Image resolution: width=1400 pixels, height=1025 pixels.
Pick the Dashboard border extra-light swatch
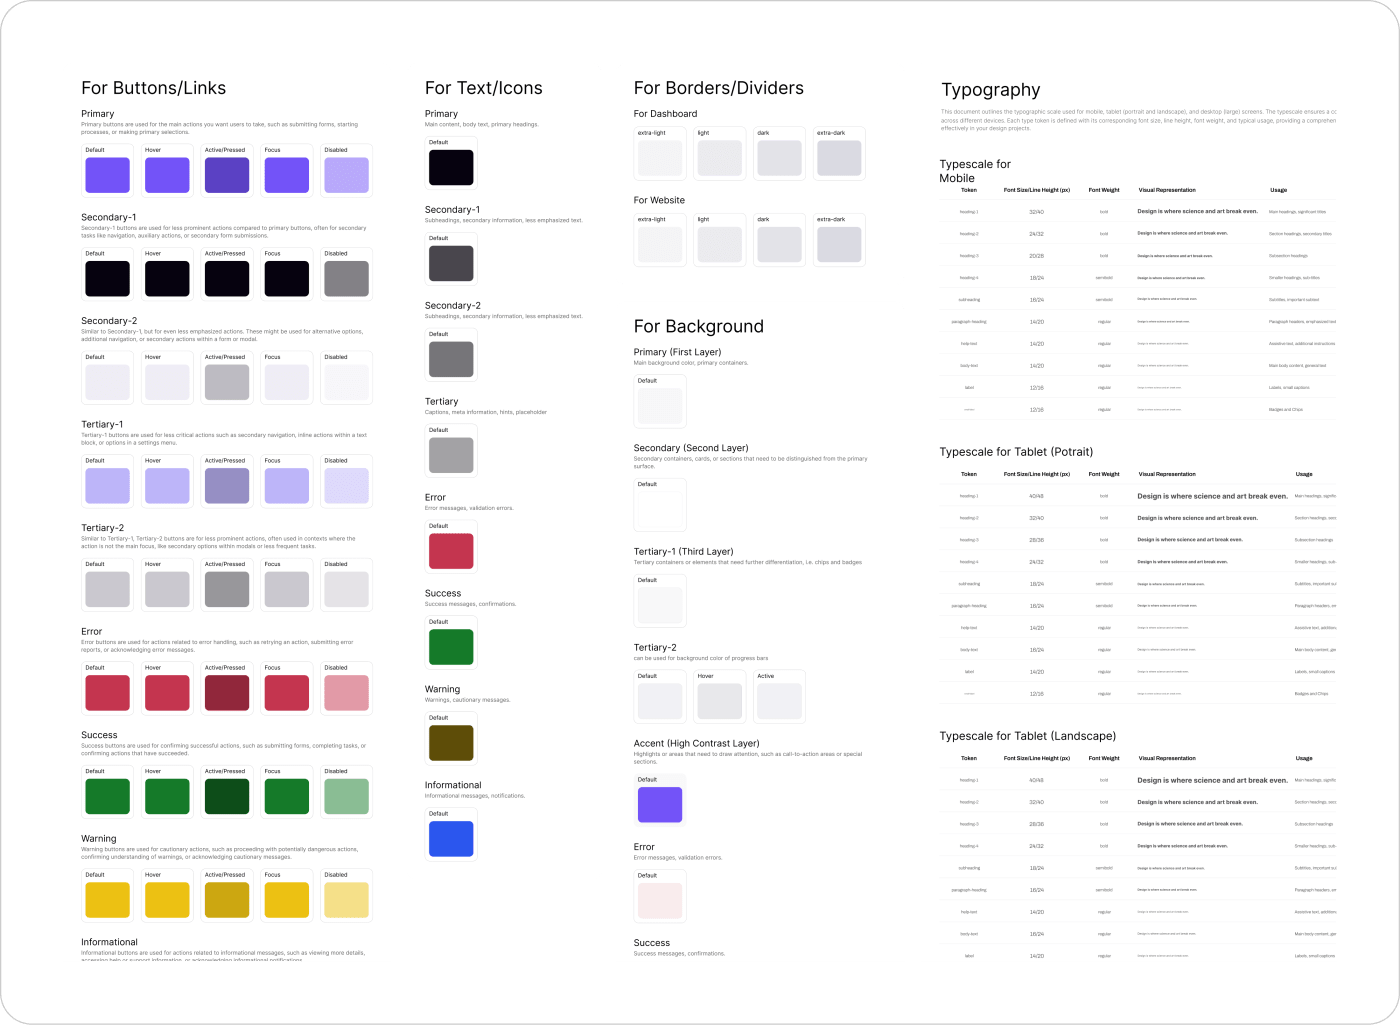coord(660,158)
